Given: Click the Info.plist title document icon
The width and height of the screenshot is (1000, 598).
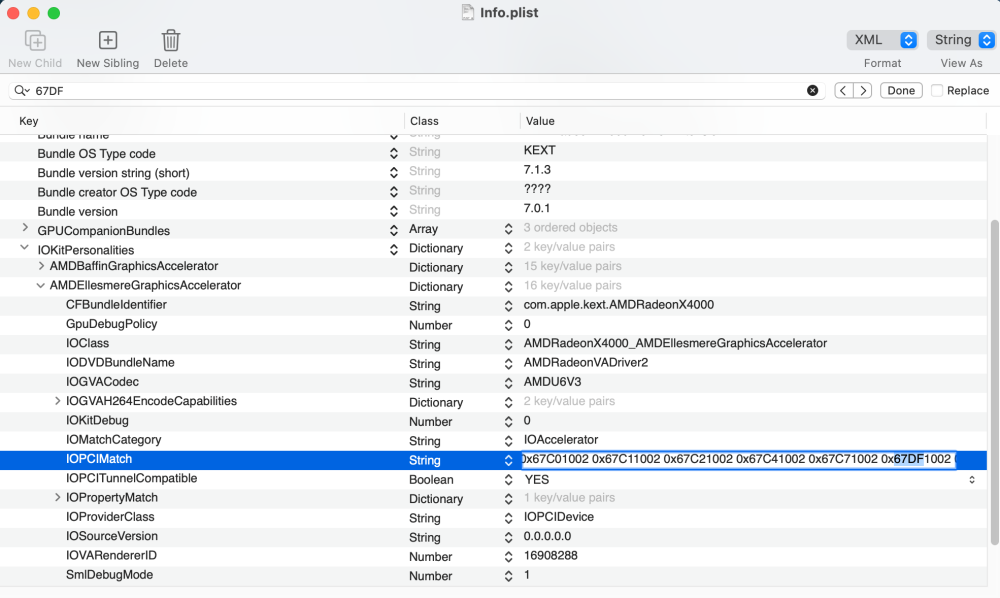Looking at the screenshot, I should click(467, 13).
